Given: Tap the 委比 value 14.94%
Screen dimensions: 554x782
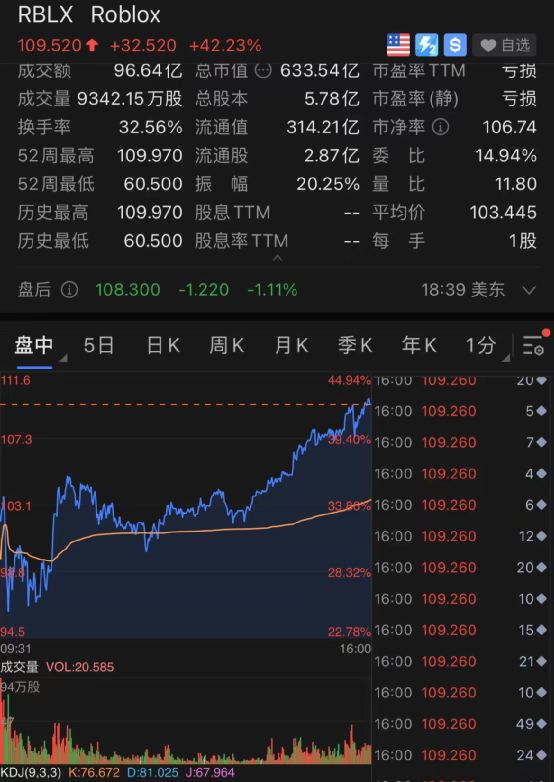Looking at the screenshot, I should (x=506, y=156).
